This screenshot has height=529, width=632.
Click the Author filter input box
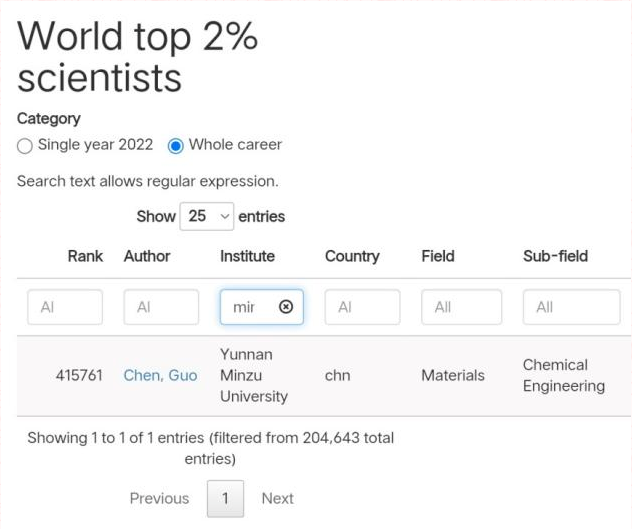pyautogui.click(x=161, y=307)
